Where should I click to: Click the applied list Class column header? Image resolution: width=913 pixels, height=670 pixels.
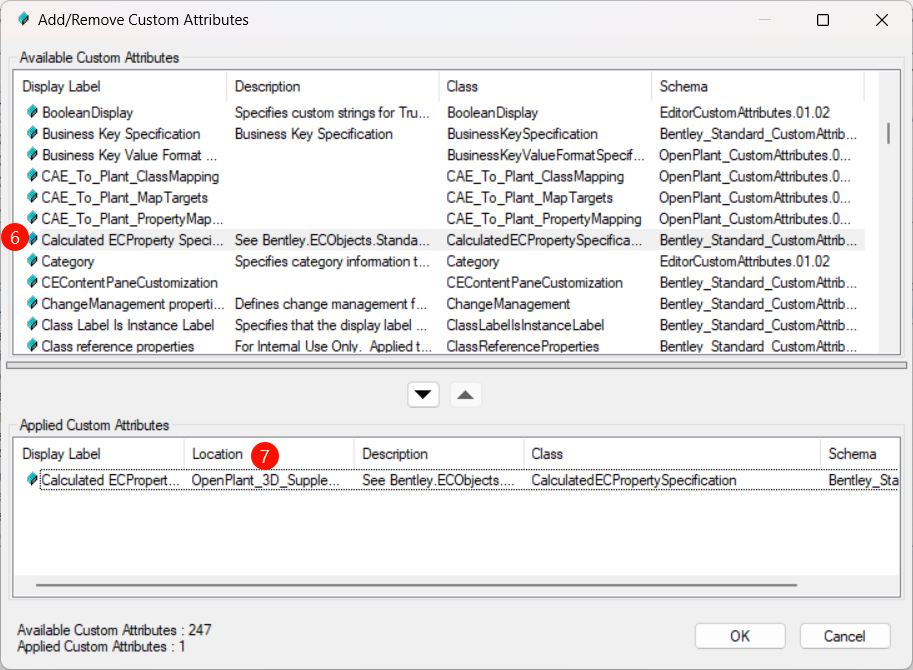(670, 454)
